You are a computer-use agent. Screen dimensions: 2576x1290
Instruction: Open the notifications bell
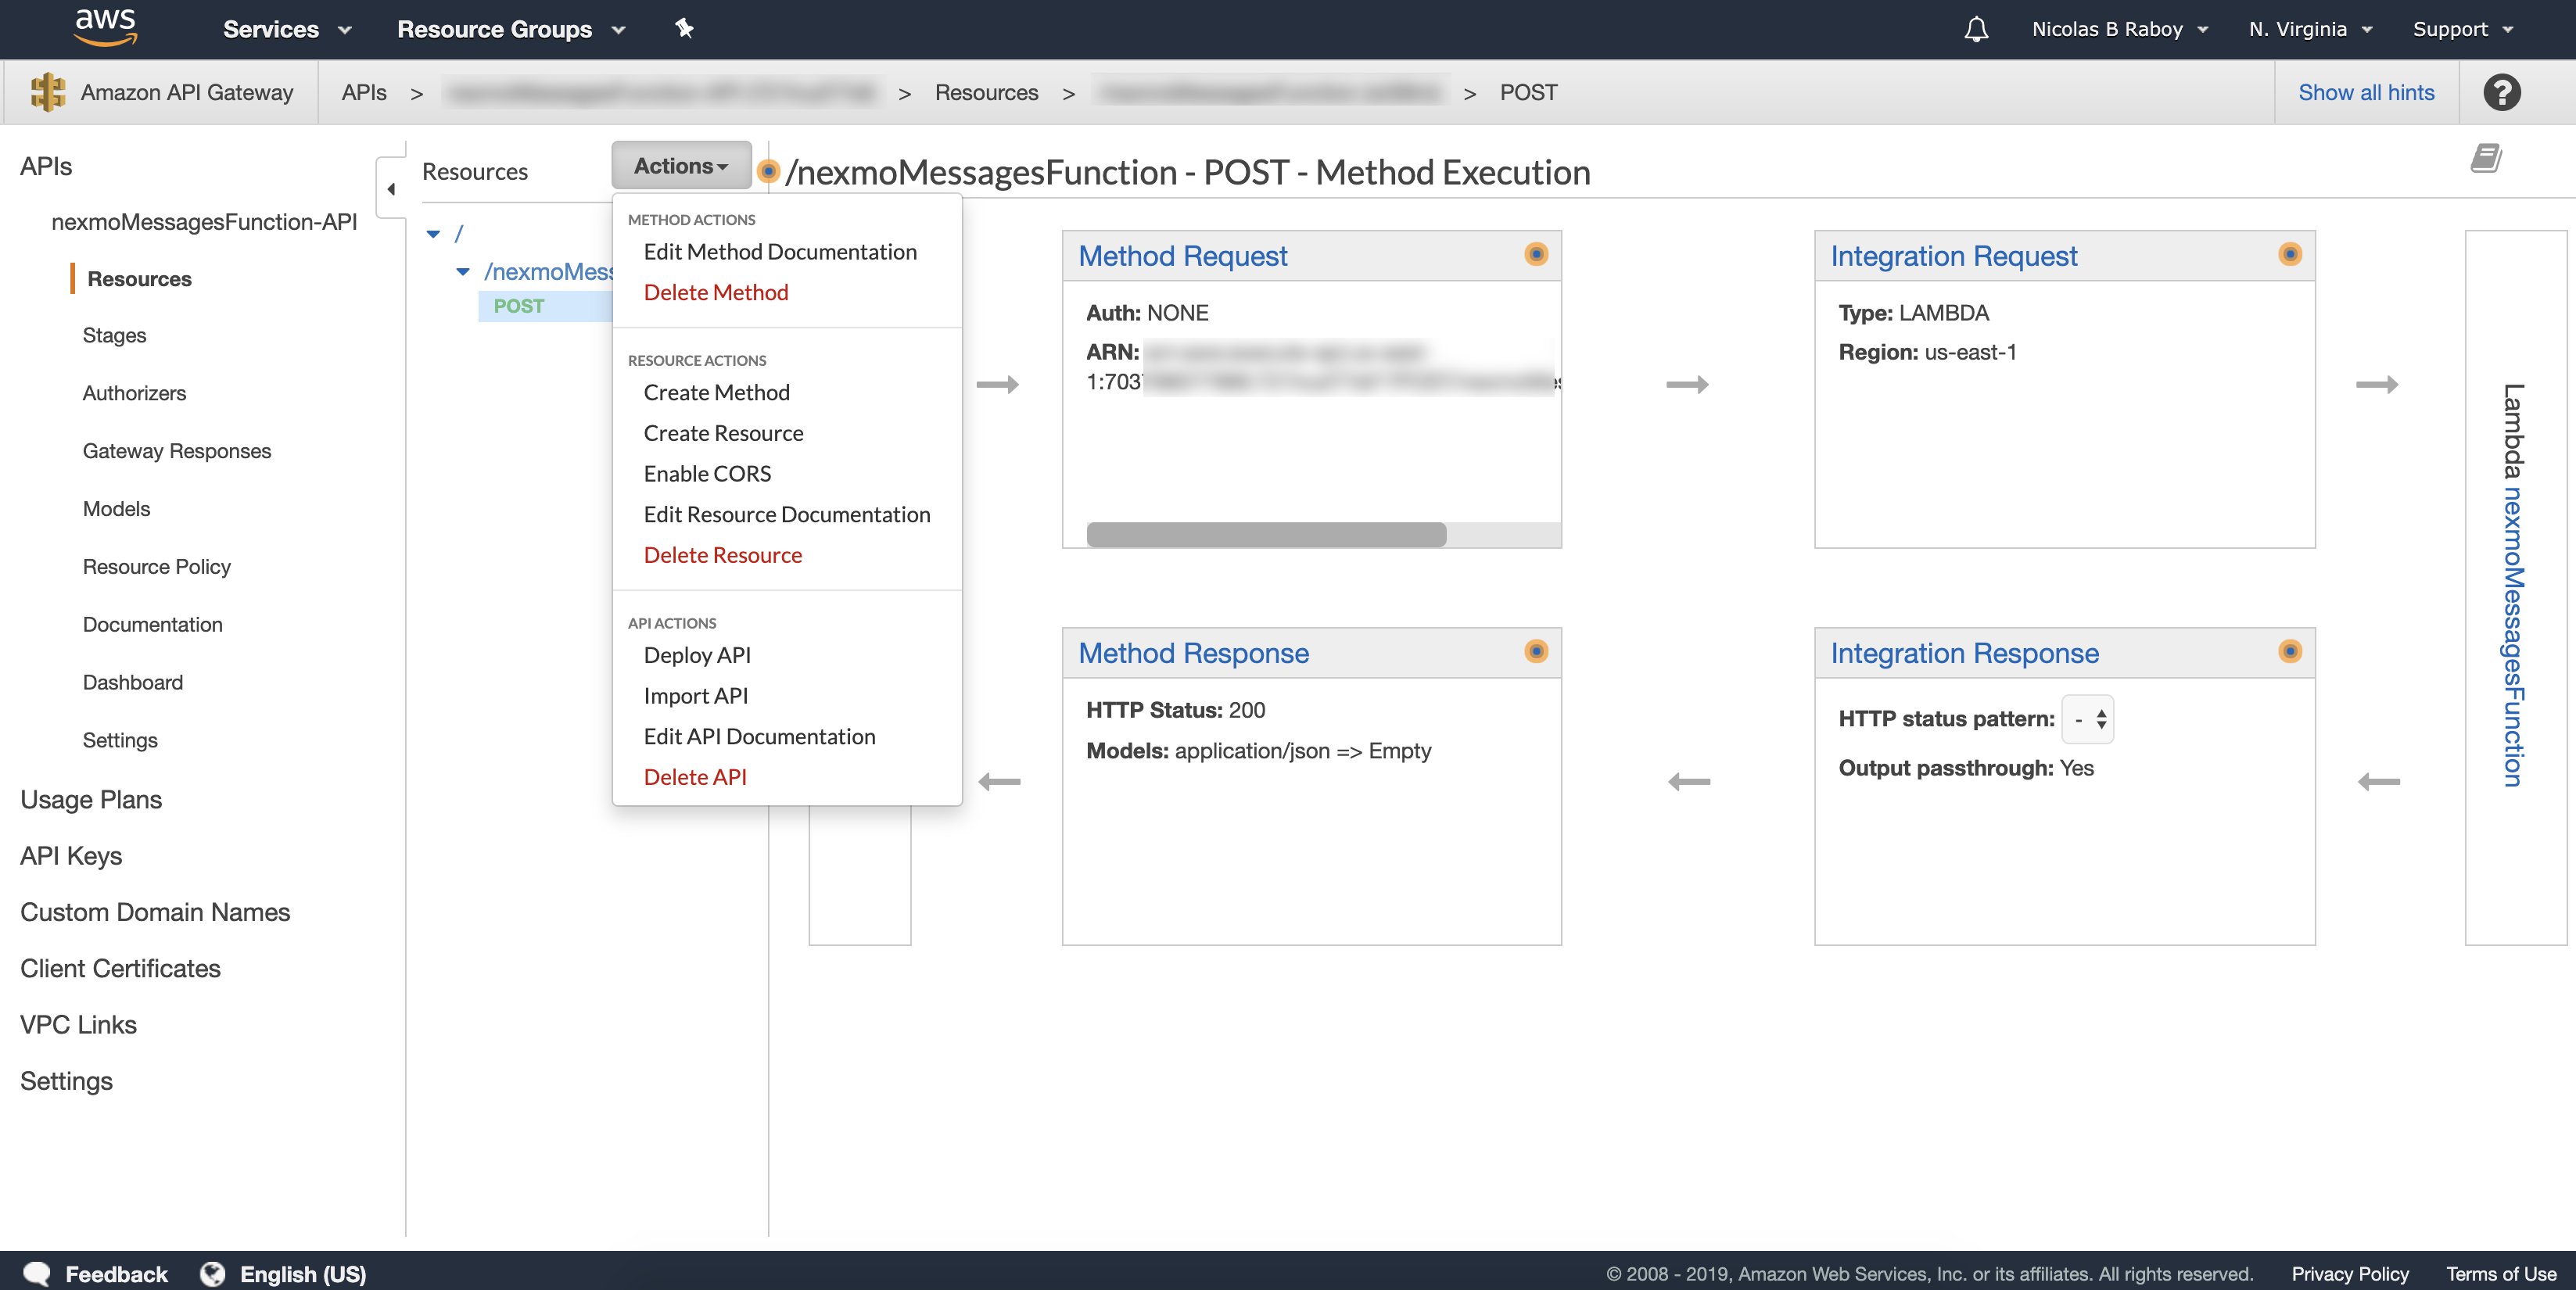point(1976,29)
